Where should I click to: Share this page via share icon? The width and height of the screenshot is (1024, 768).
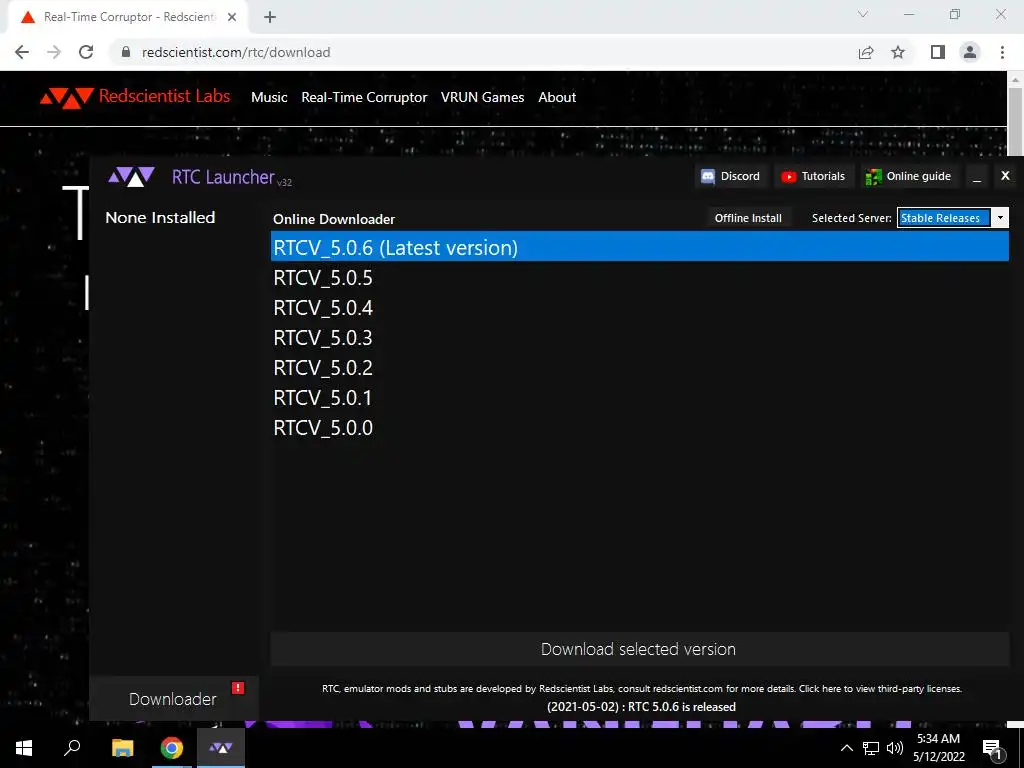[x=866, y=52]
